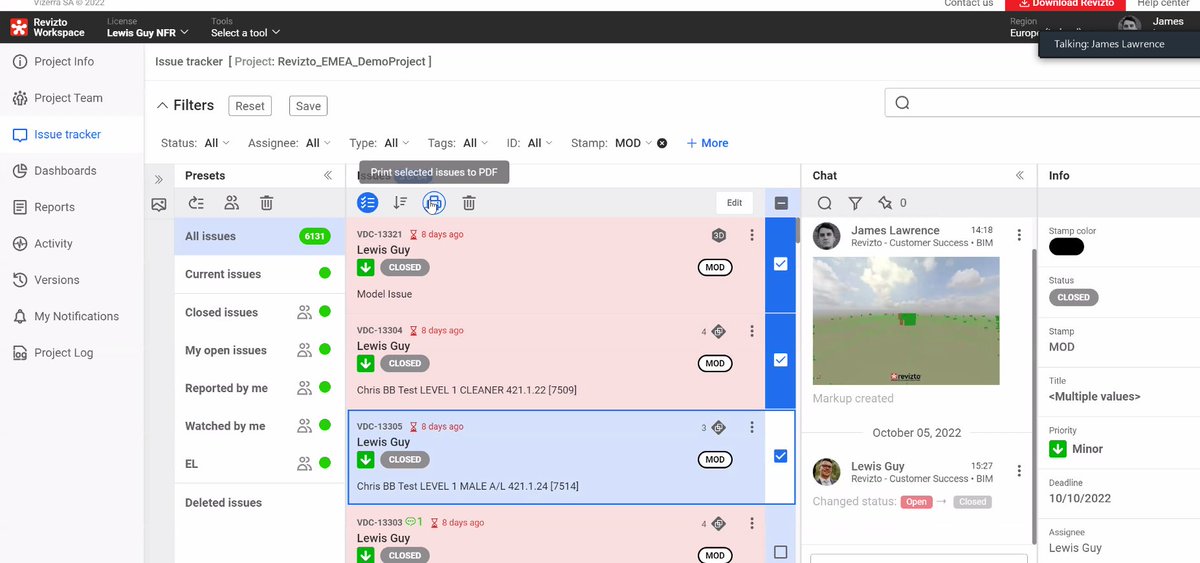Add more filters with + More
Image resolution: width=1200 pixels, height=563 pixels.
pos(707,143)
